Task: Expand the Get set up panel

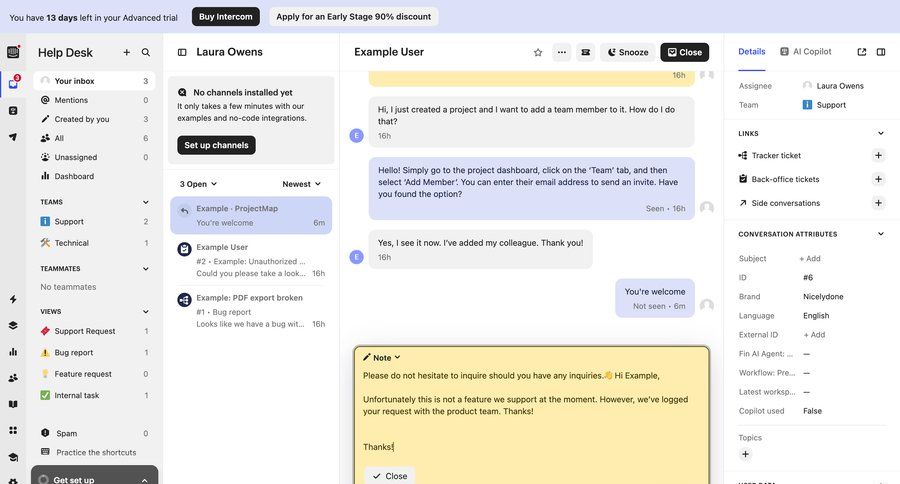Action: tap(95, 477)
